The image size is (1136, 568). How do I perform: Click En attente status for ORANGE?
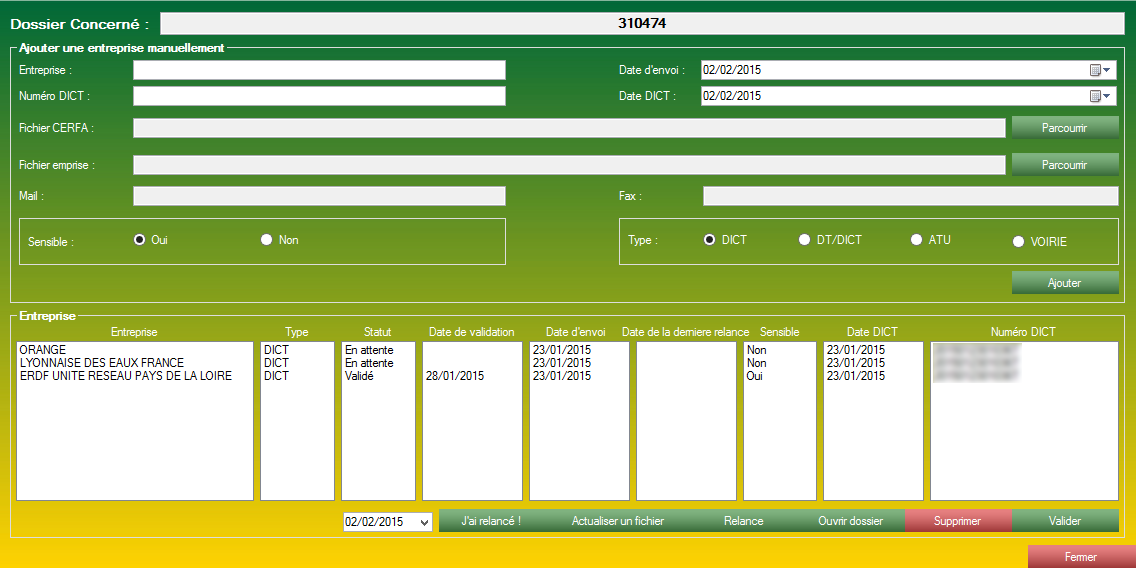369,350
